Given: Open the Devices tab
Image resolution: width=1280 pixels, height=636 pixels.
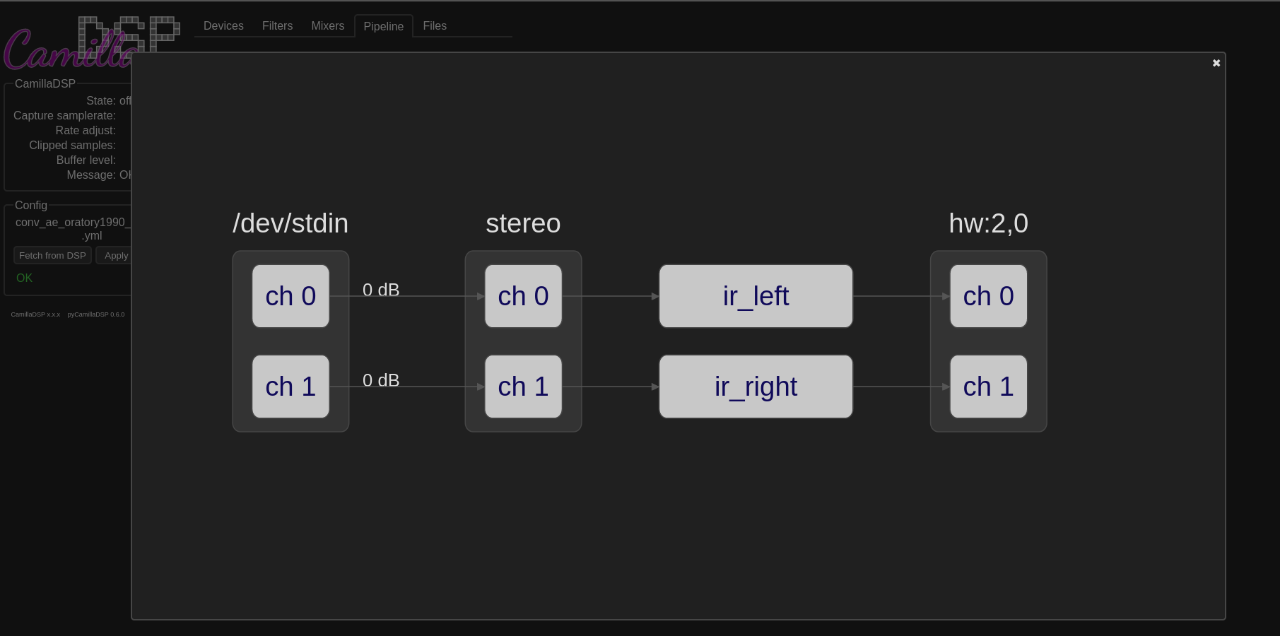Looking at the screenshot, I should coord(223,26).
